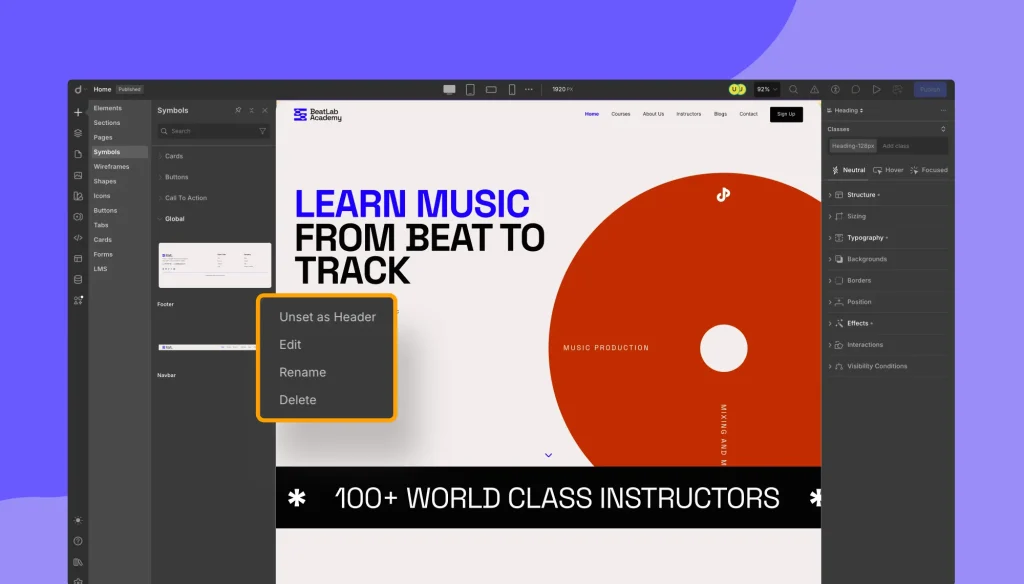Select the mobile viewport icon
The height and width of the screenshot is (584, 1024).
tap(512, 89)
